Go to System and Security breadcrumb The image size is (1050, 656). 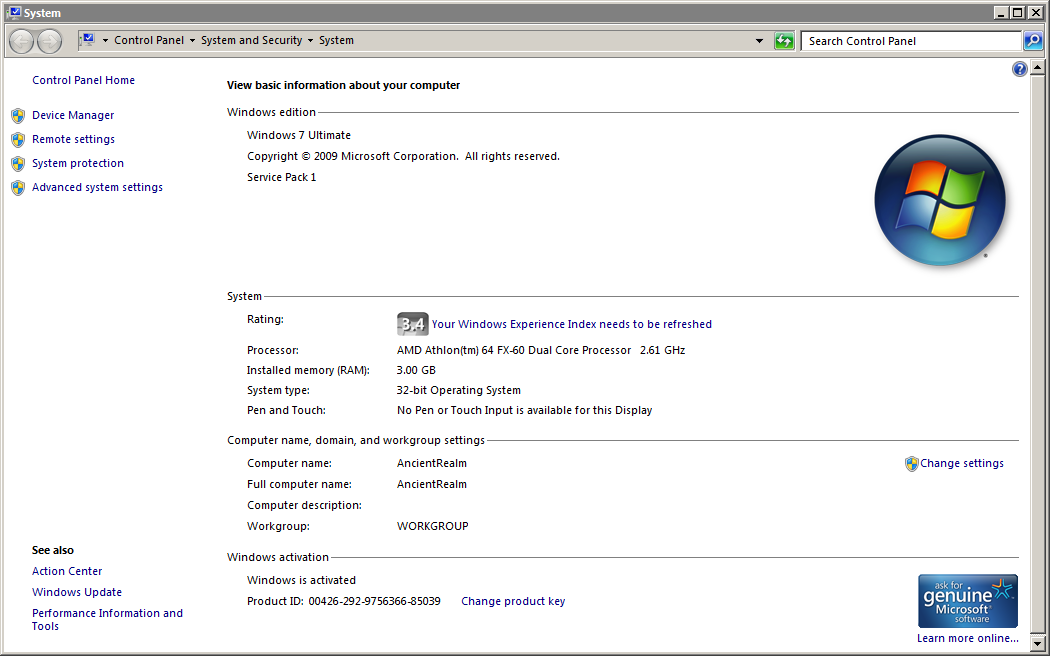tap(252, 40)
